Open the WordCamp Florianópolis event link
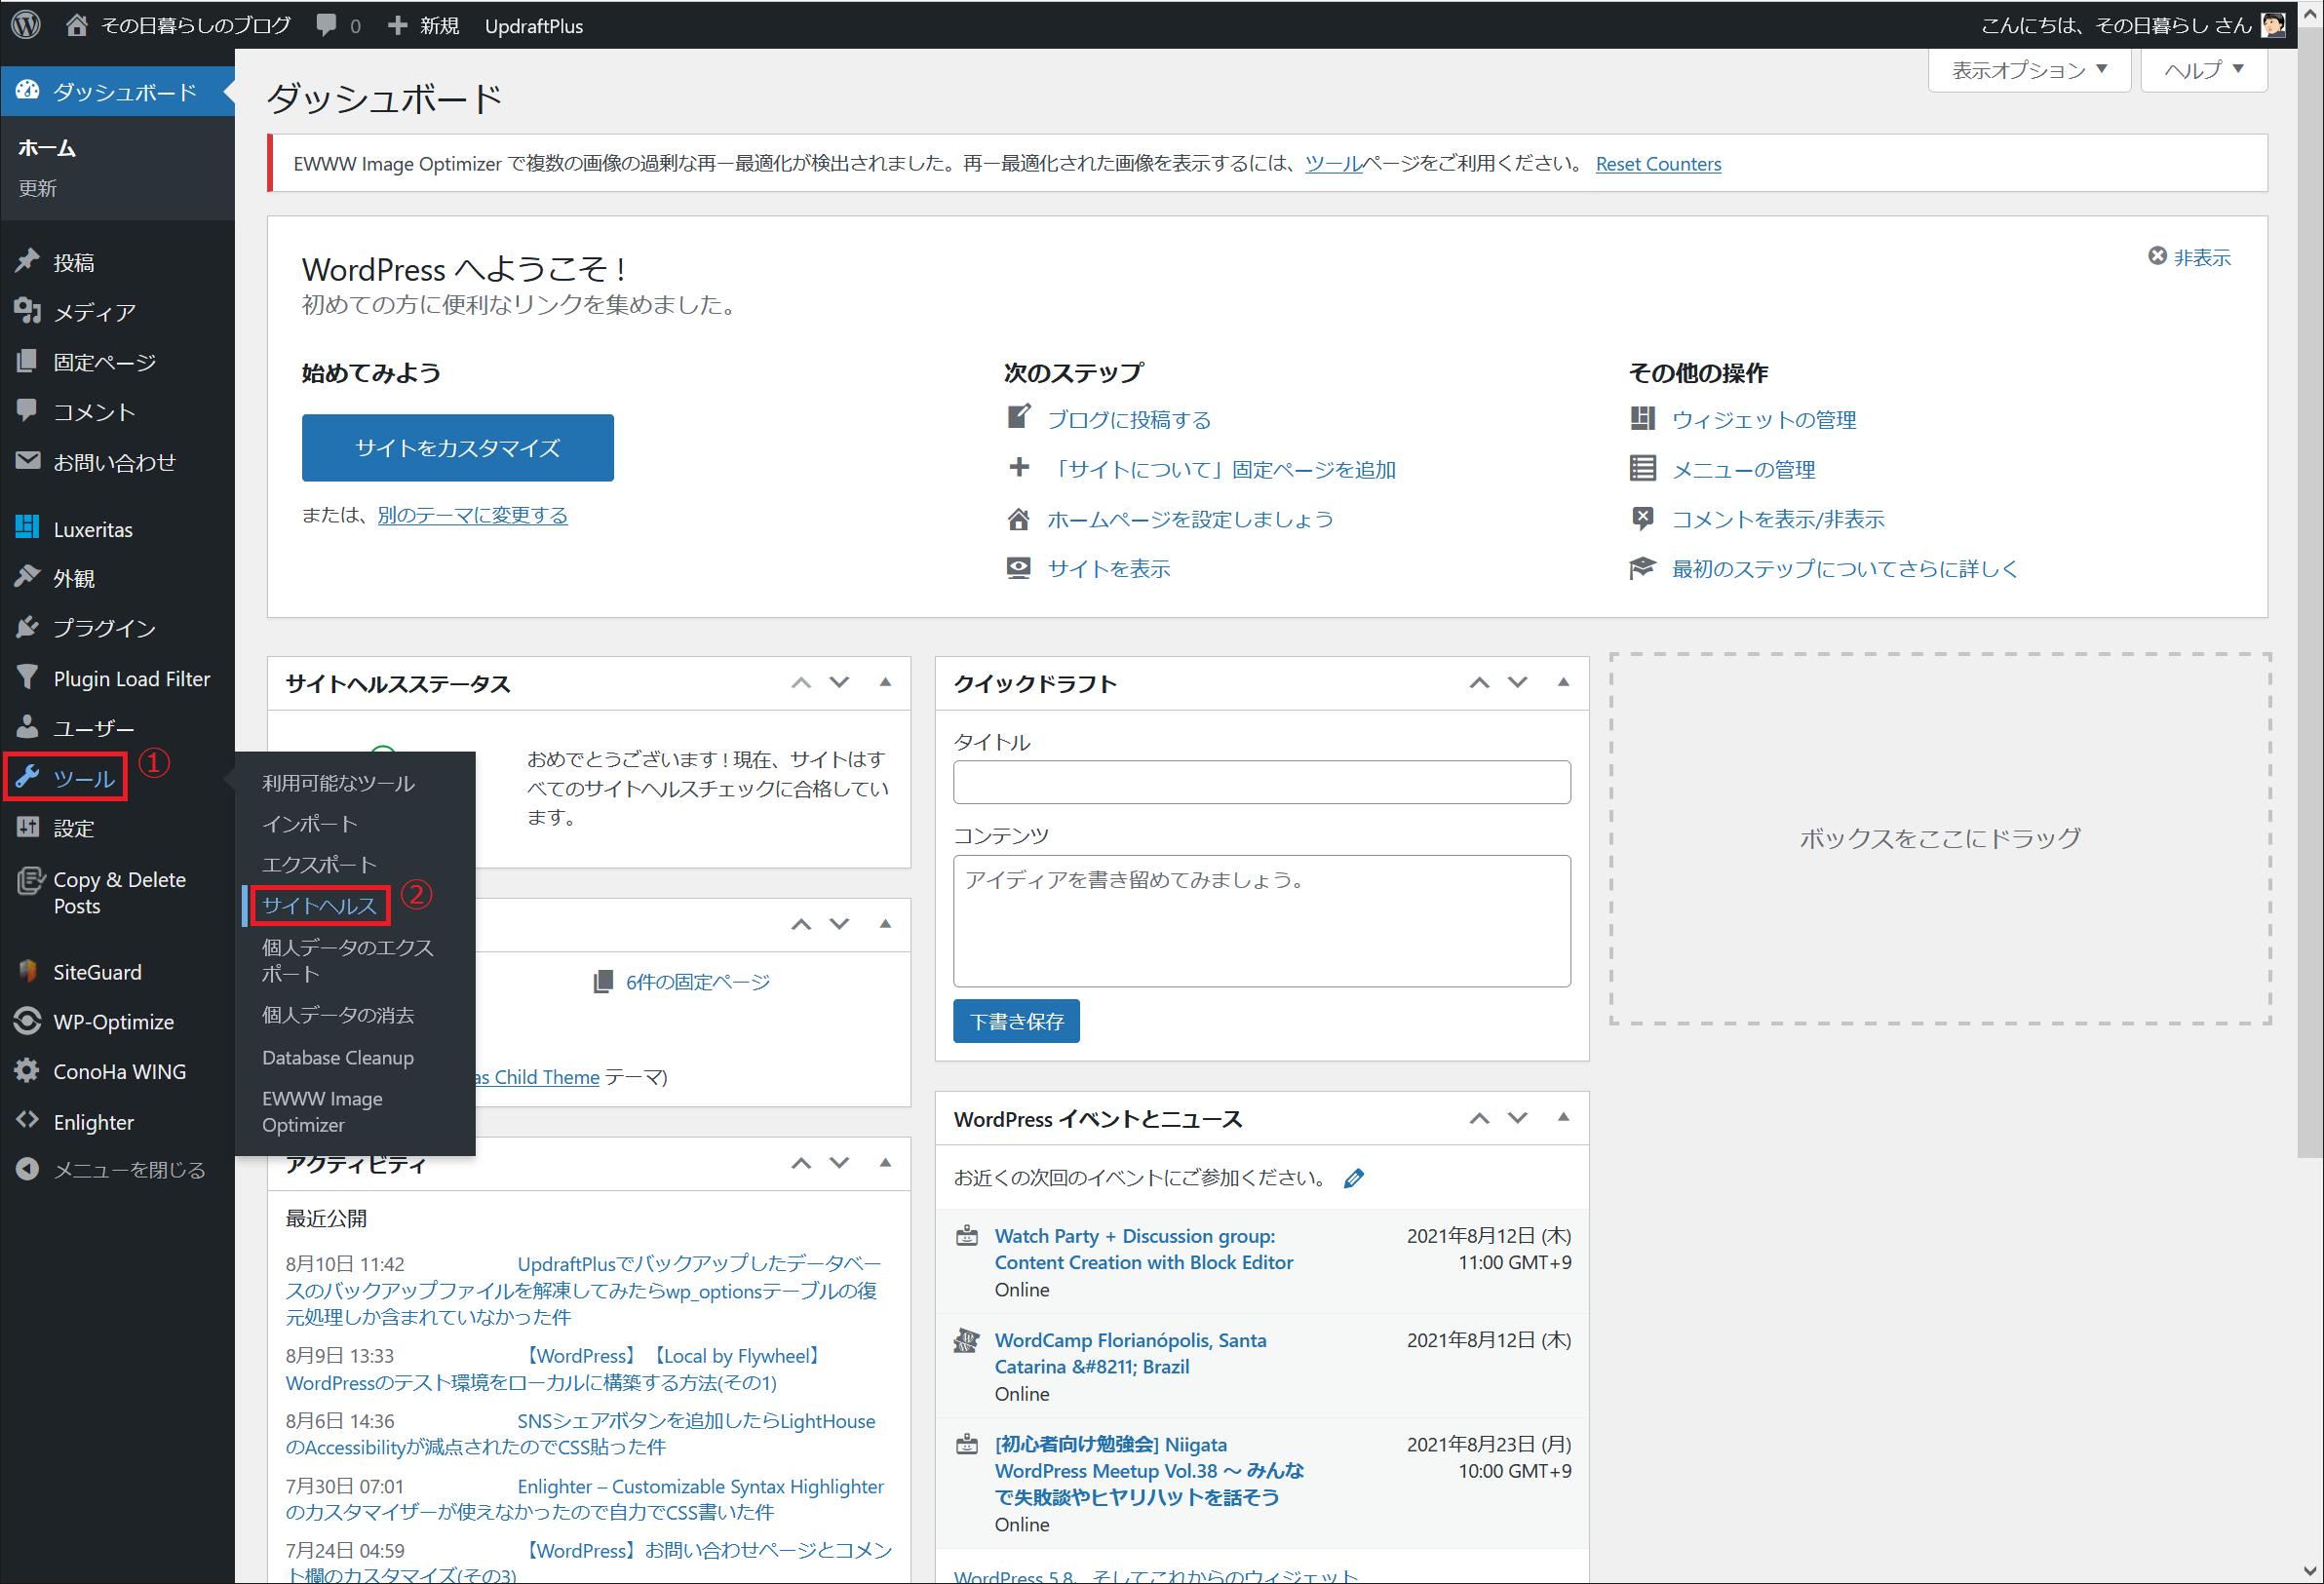The height and width of the screenshot is (1584, 2324). pyautogui.click(x=1130, y=1354)
